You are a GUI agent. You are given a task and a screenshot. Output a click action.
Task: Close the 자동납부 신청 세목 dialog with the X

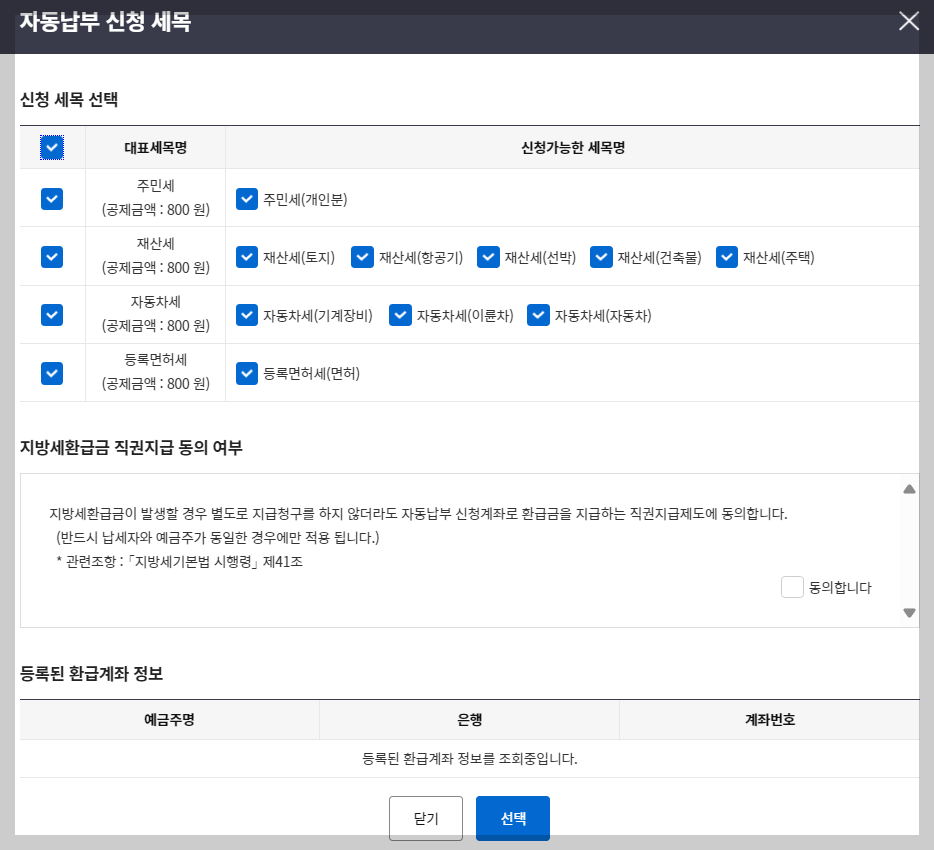[908, 21]
